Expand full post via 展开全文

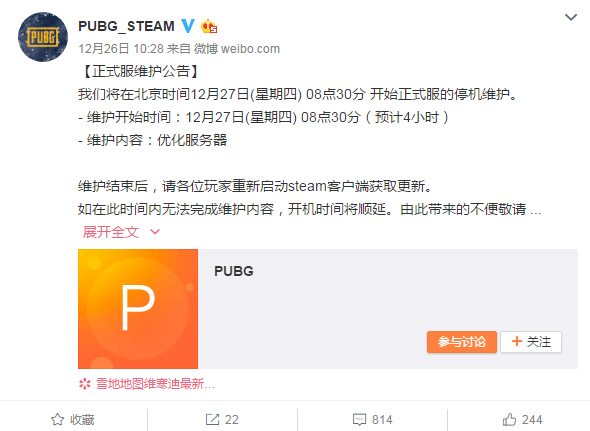[111, 232]
